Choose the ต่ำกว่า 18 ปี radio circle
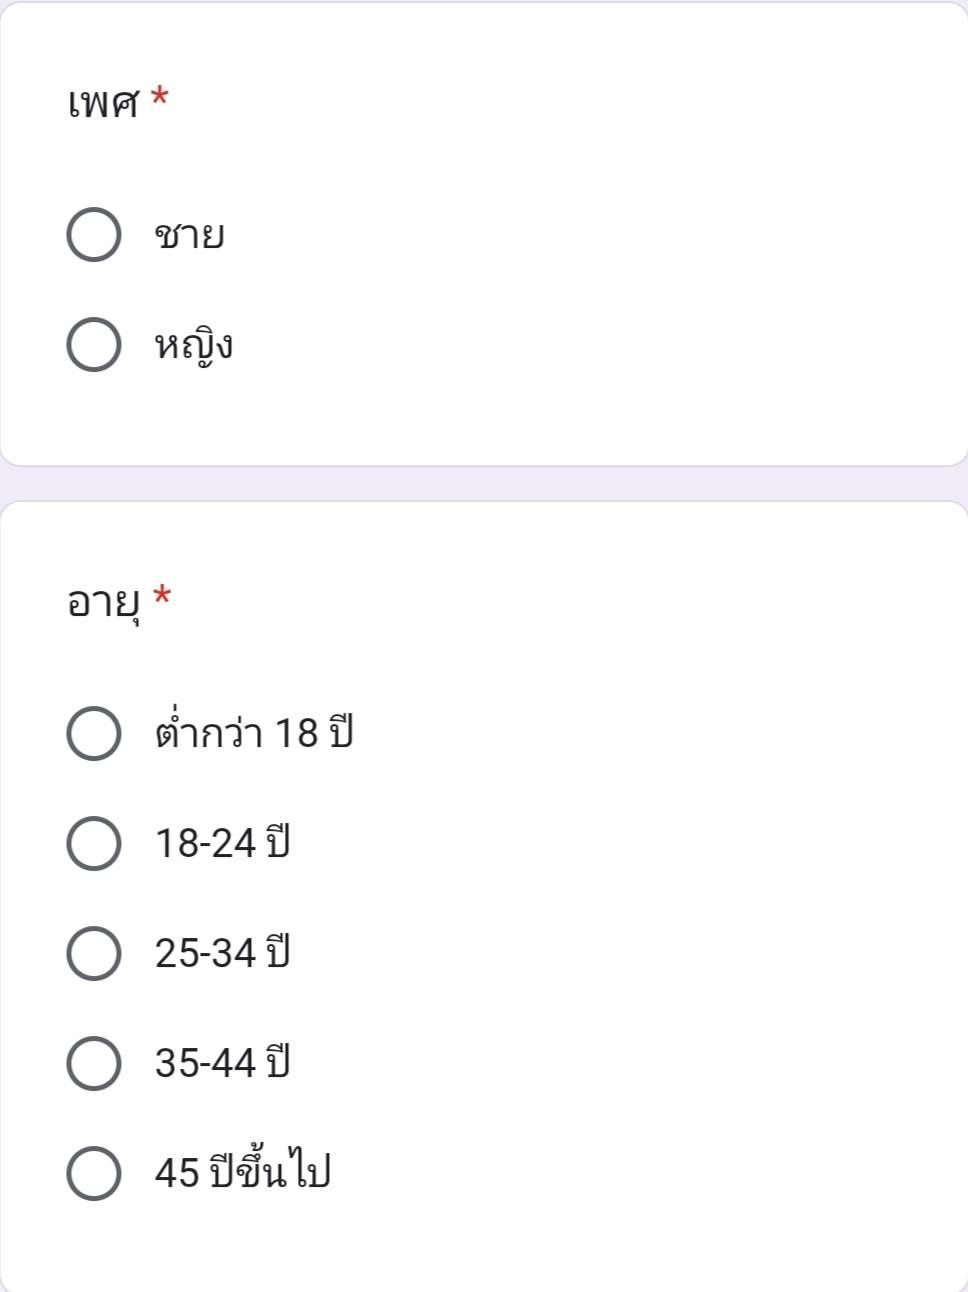Screen dimensions: 968x1292 [94, 733]
